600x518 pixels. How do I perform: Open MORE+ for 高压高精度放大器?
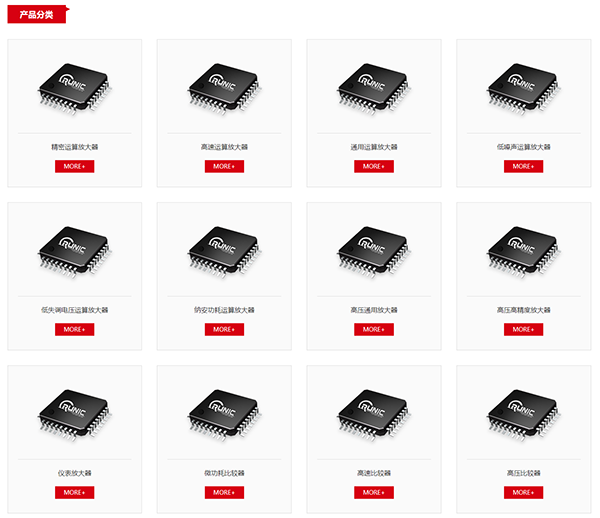[523, 329]
